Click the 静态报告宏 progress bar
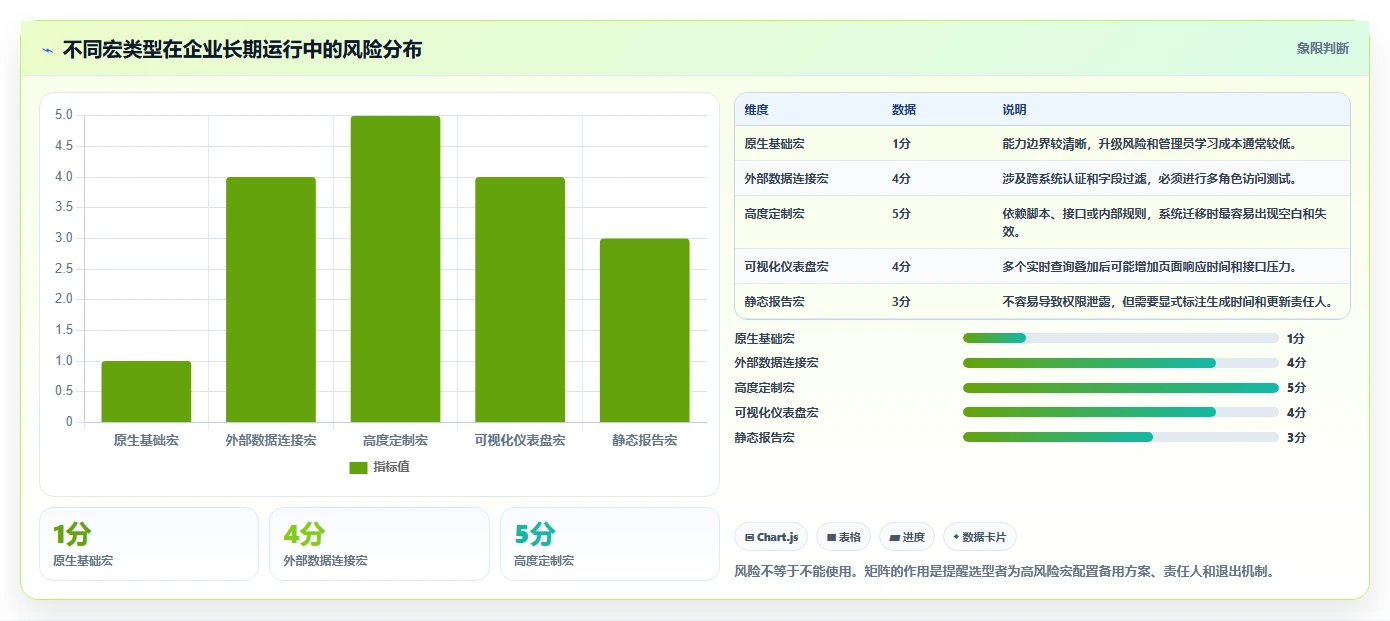 tap(1121, 437)
